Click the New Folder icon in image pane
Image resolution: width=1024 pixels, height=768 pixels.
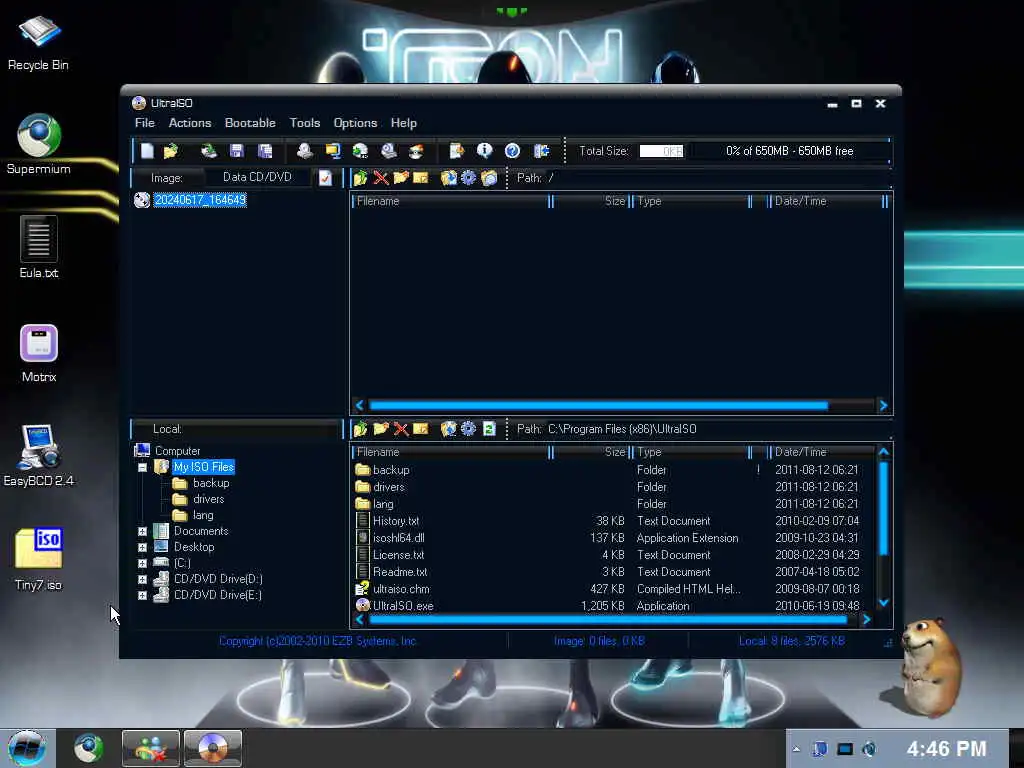click(x=401, y=178)
